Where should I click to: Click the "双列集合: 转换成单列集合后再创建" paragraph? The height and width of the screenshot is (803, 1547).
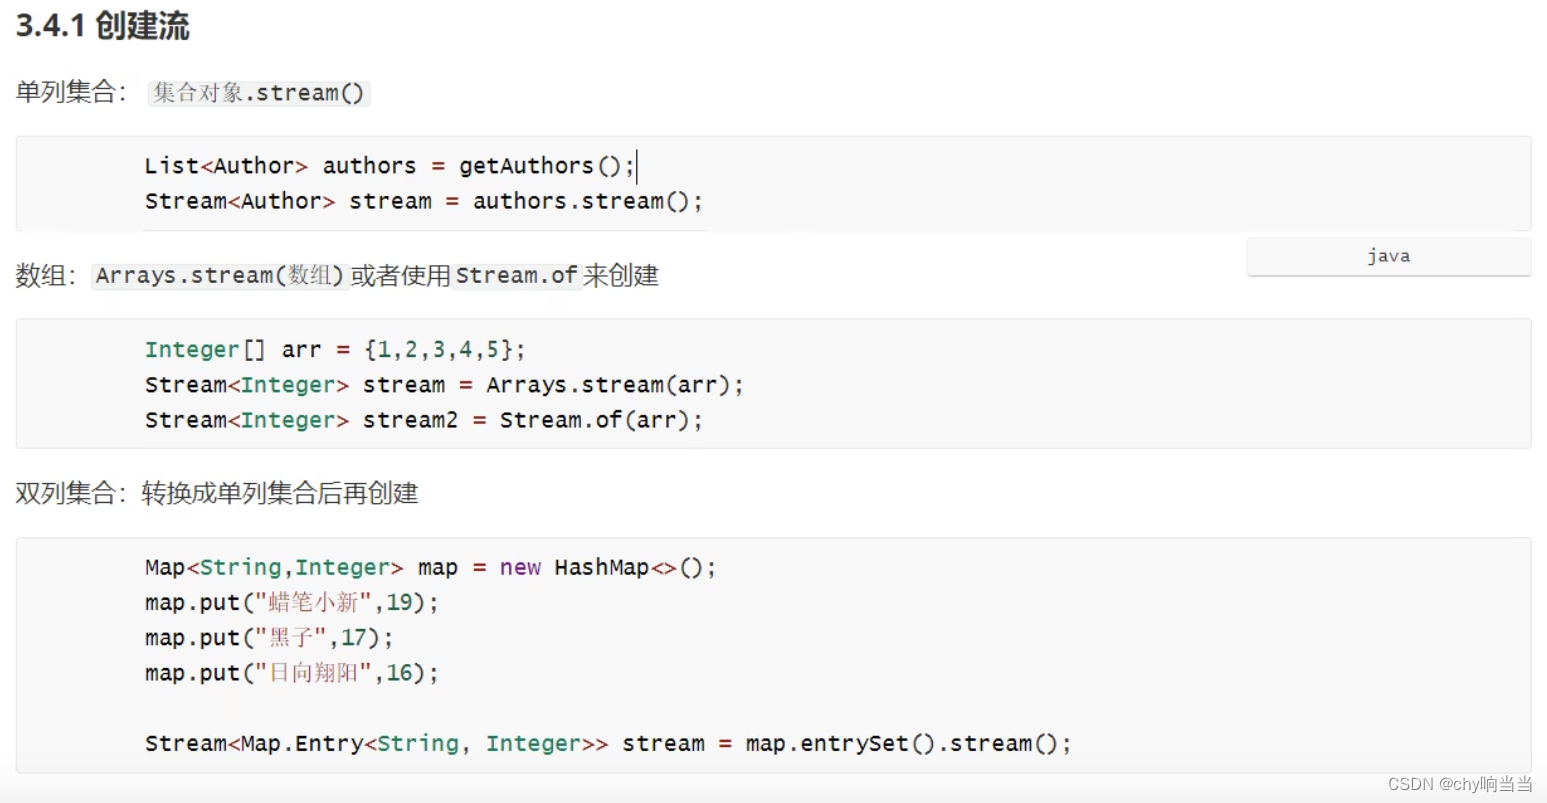[x=217, y=493]
